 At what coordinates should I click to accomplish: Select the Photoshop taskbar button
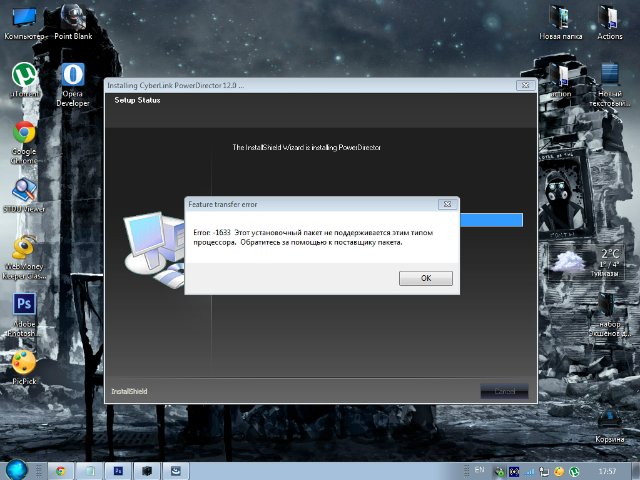119,469
